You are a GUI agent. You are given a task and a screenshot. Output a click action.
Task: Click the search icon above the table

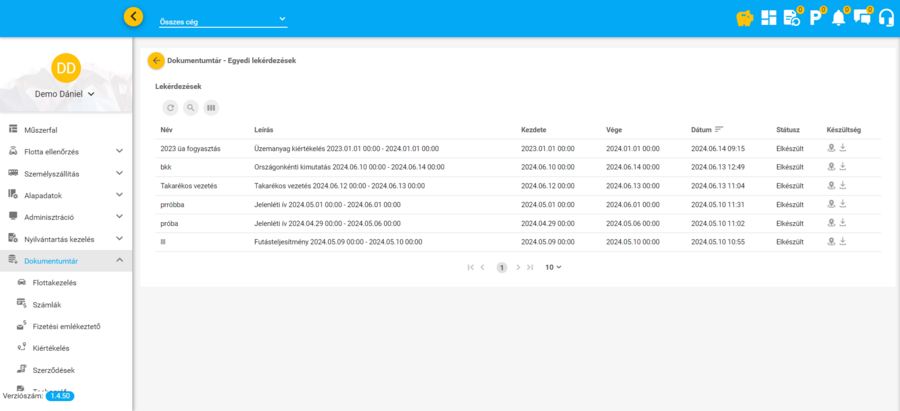(190, 107)
